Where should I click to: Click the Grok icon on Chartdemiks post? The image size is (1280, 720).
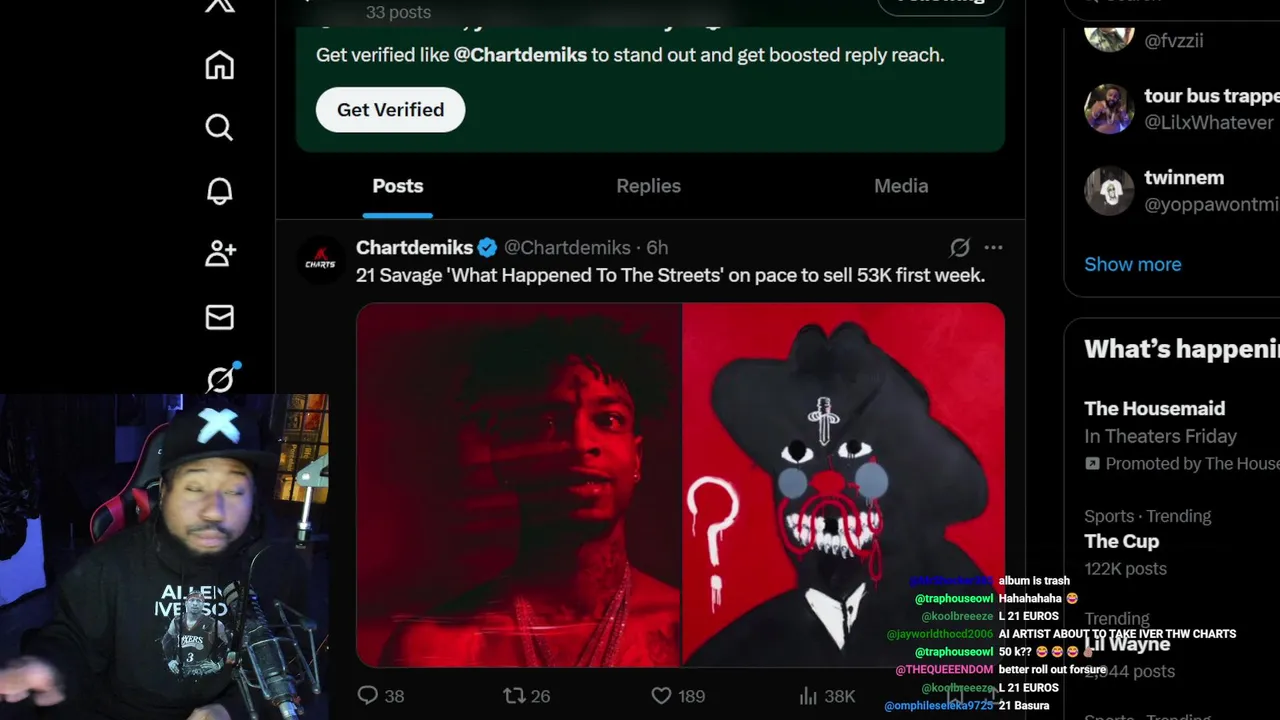[x=959, y=247]
